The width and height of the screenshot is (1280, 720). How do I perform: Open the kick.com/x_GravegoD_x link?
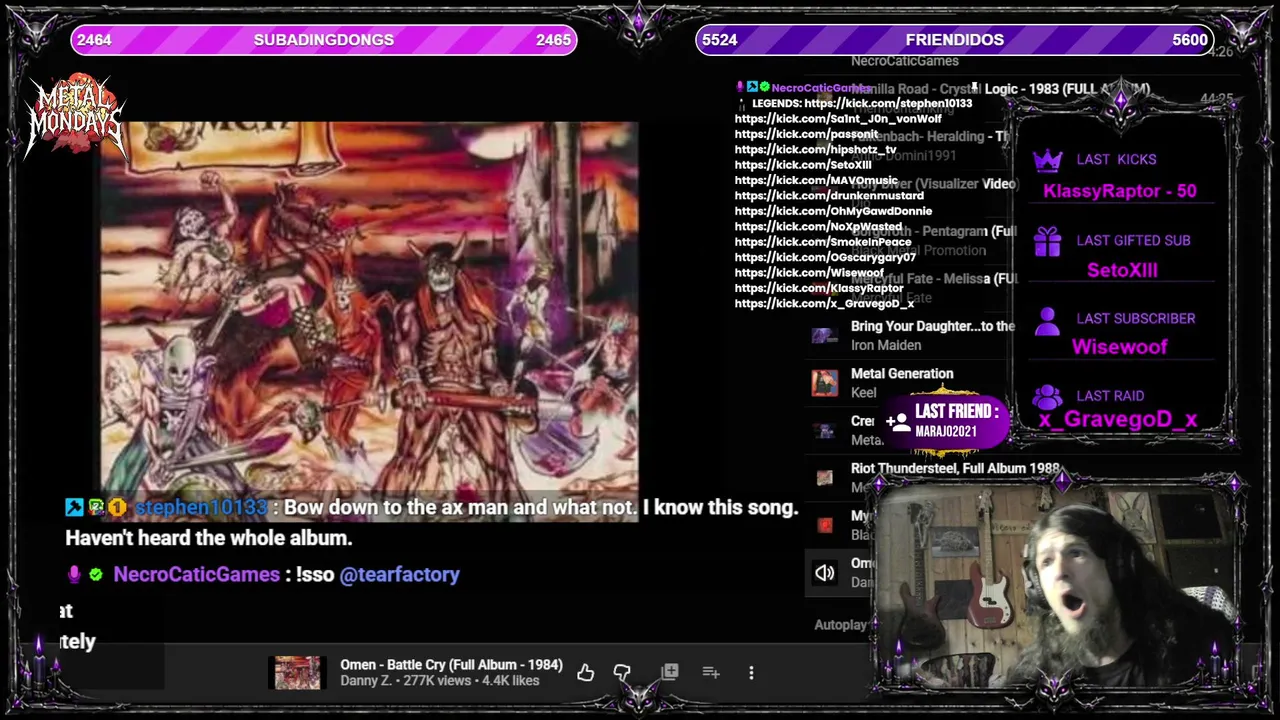click(x=824, y=304)
